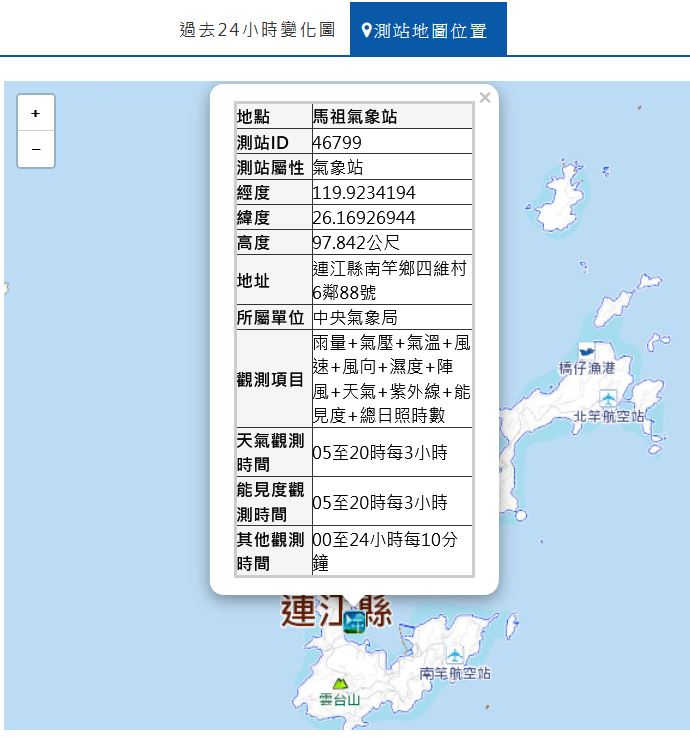Click the 北竿航空站 airport icon

[608, 399]
